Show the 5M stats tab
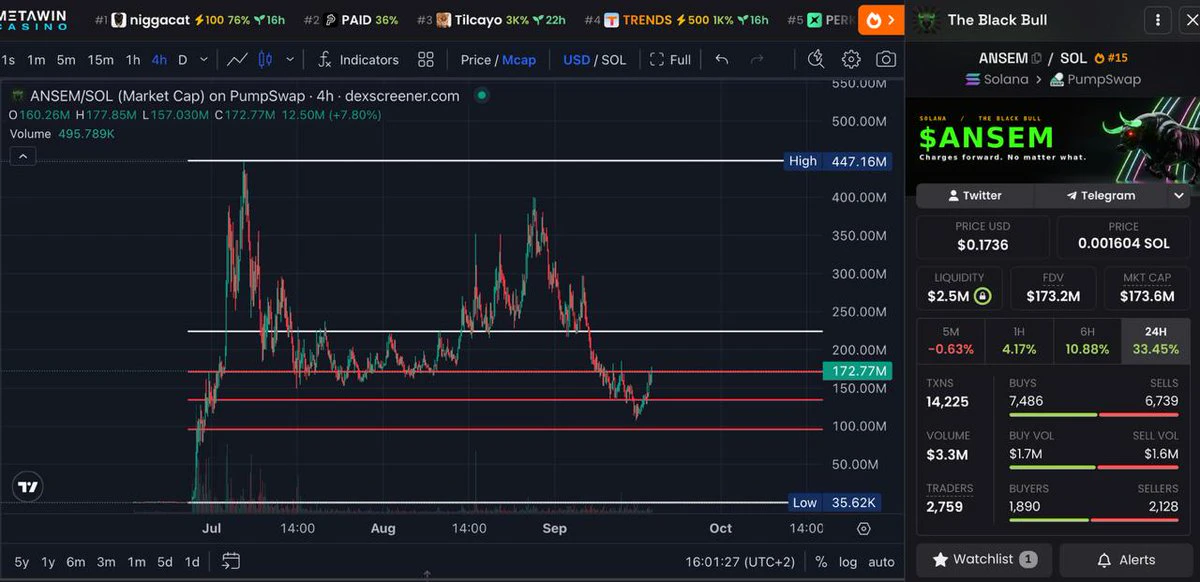 coord(951,341)
